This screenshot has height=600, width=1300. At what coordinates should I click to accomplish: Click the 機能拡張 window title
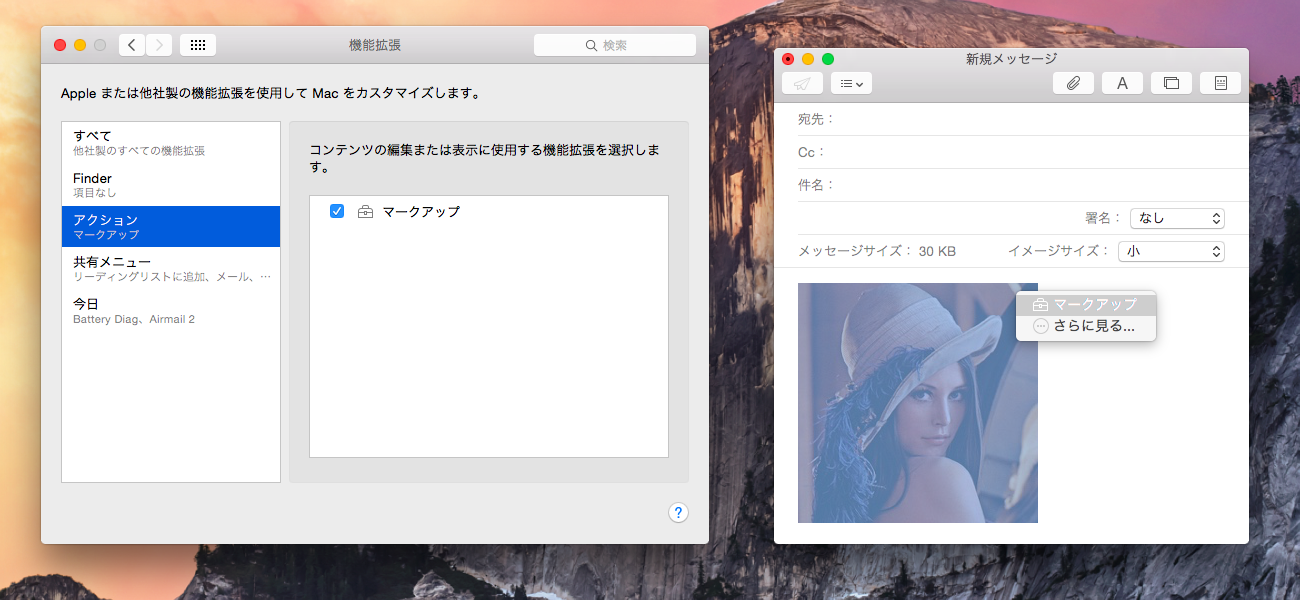pyautogui.click(x=375, y=45)
